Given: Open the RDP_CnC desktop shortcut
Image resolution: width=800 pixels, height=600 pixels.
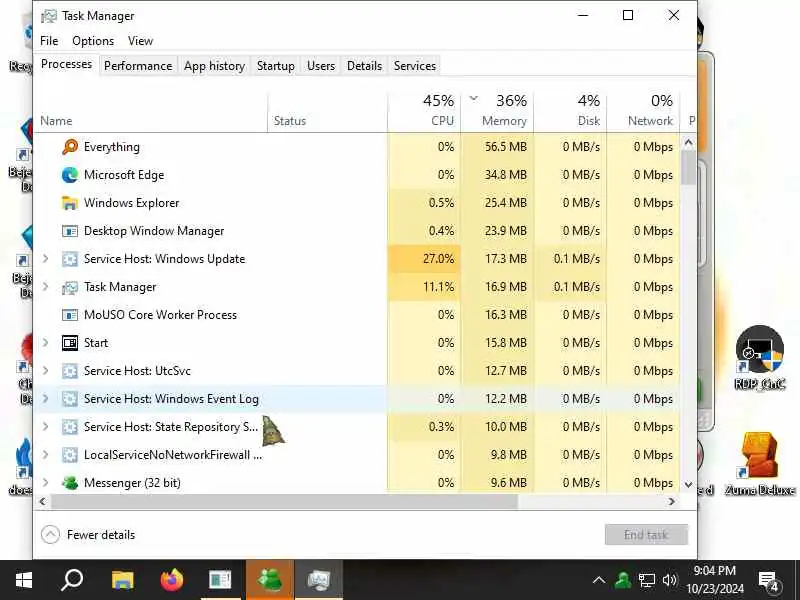Looking at the screenshot, I should pyautogui.click(x=760, y=358).
